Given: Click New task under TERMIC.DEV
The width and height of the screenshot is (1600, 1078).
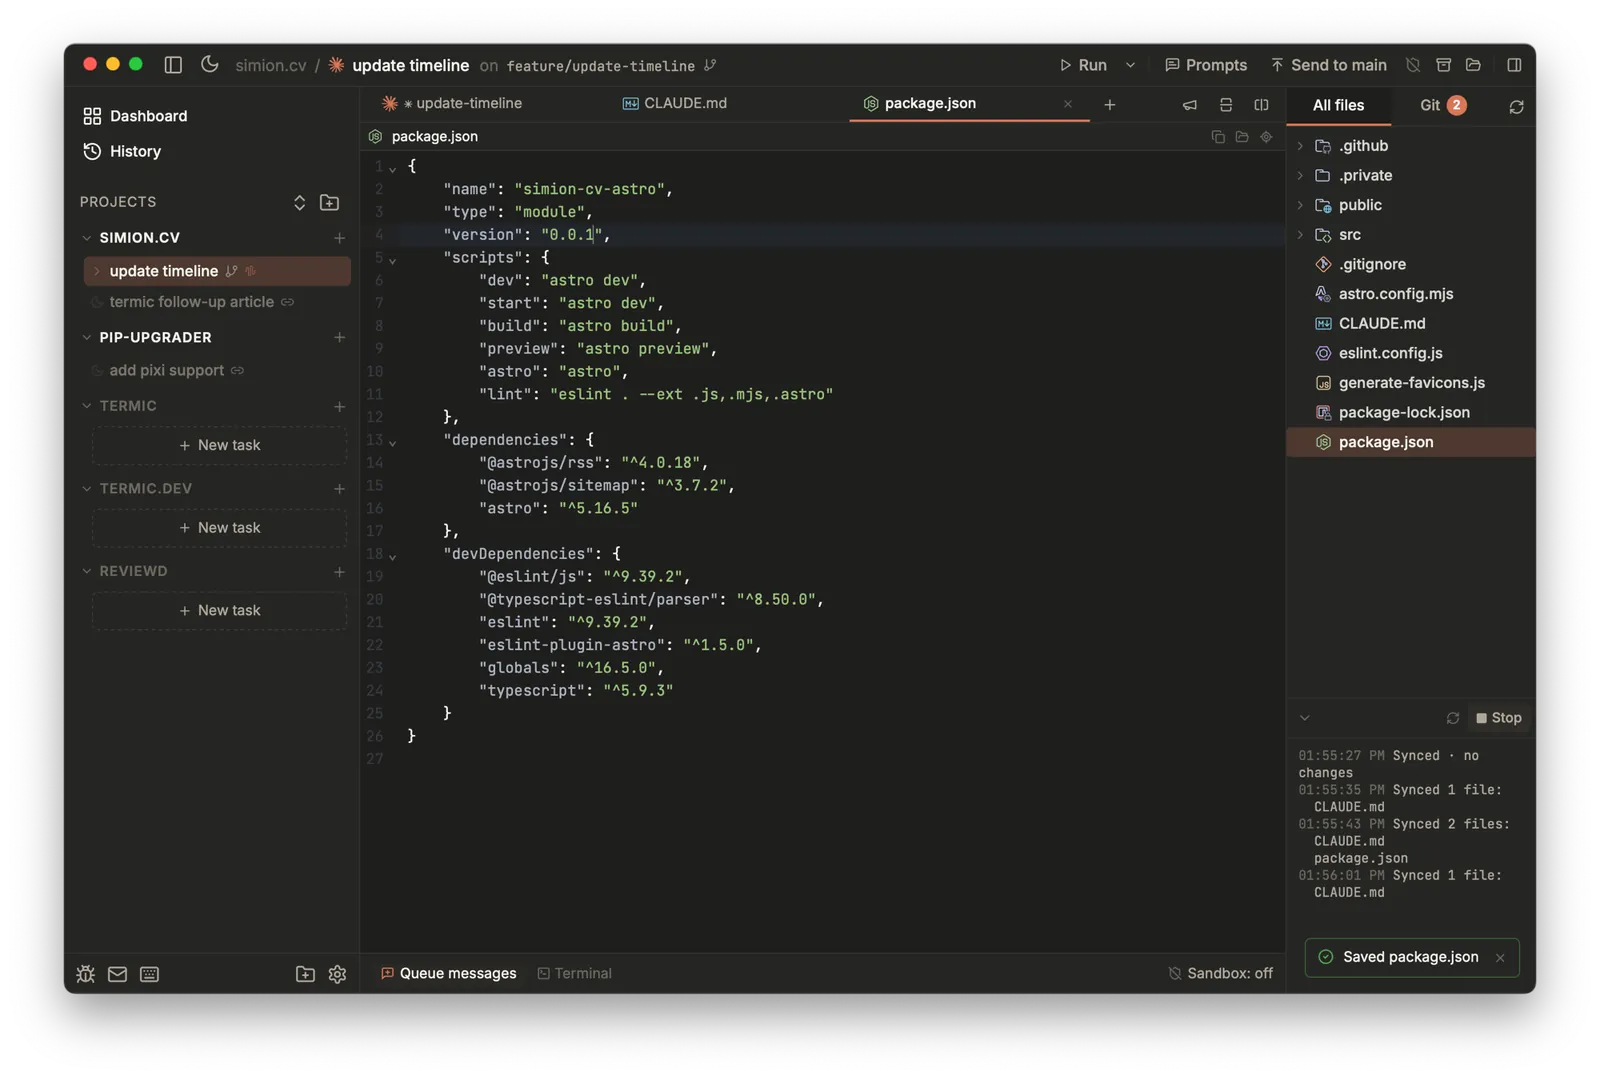Looking at the screenshot, I should tap(219, 528).
